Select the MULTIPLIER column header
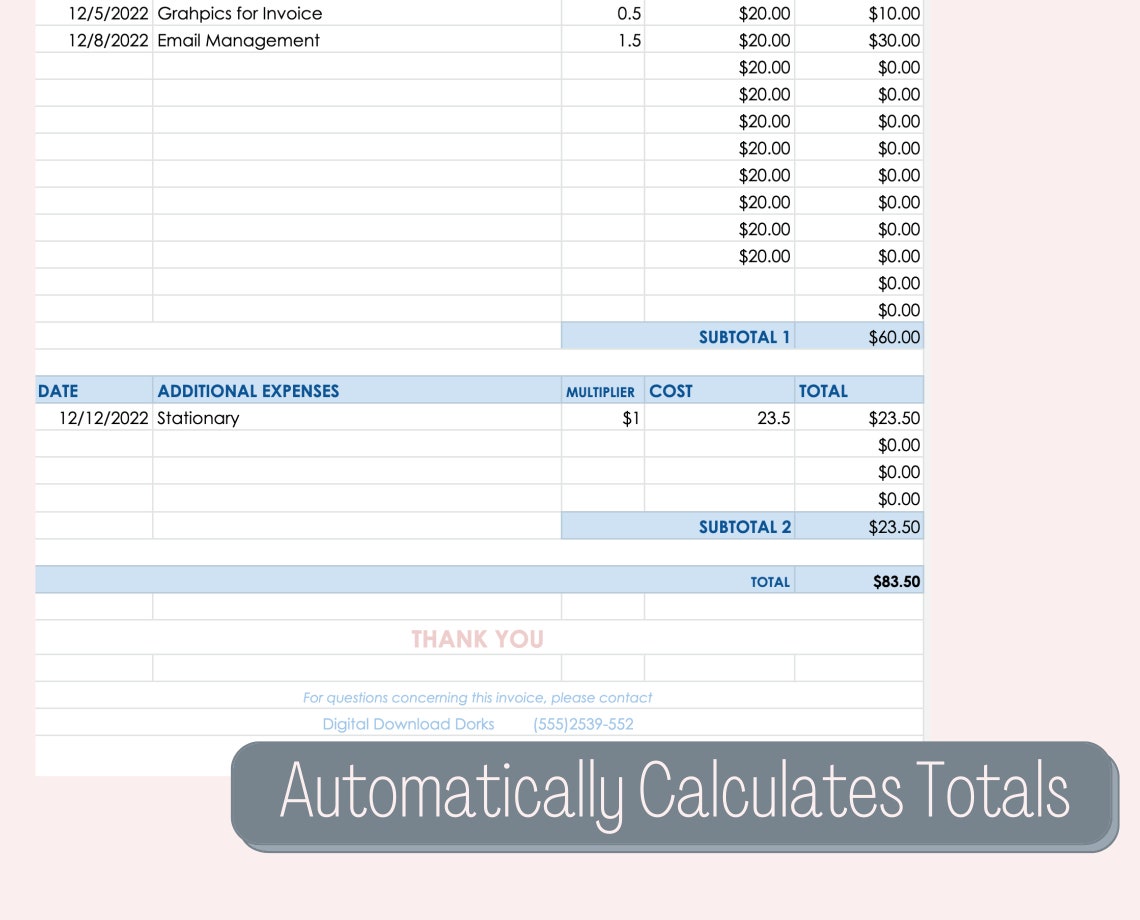The image size is (1140, 920). (600, 392)
